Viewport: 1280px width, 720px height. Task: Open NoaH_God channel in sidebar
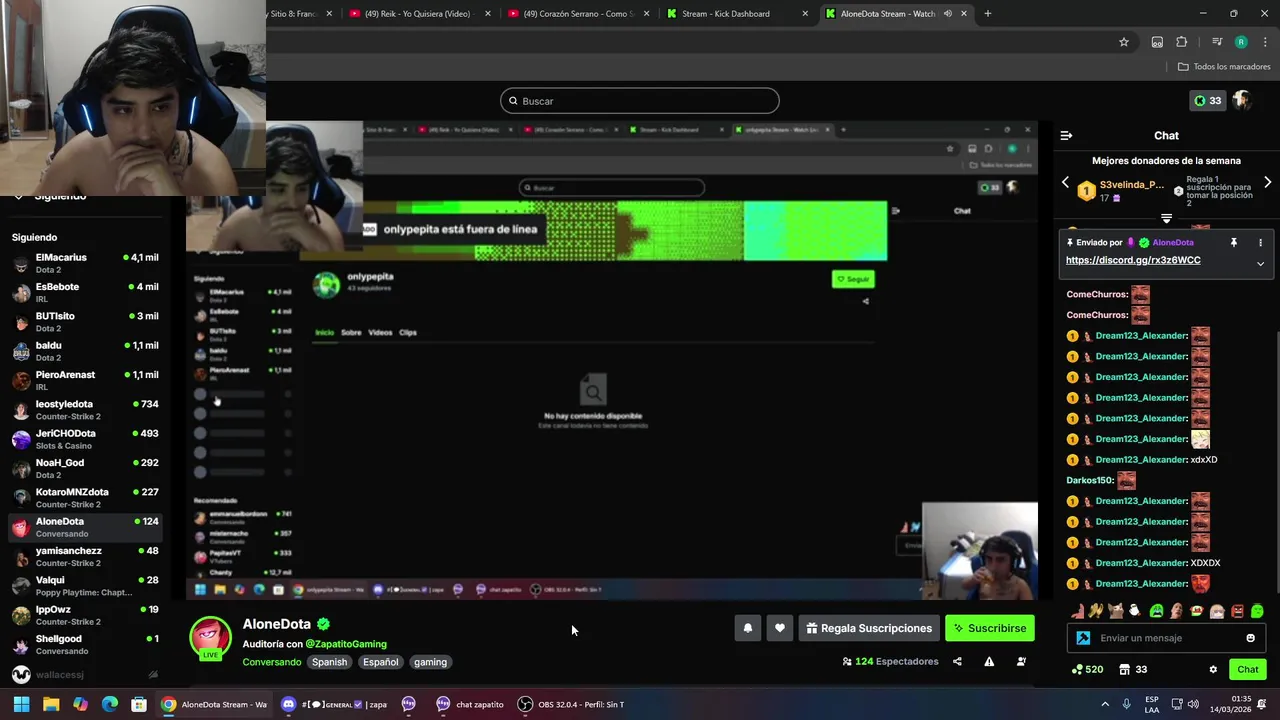point(85,468)
